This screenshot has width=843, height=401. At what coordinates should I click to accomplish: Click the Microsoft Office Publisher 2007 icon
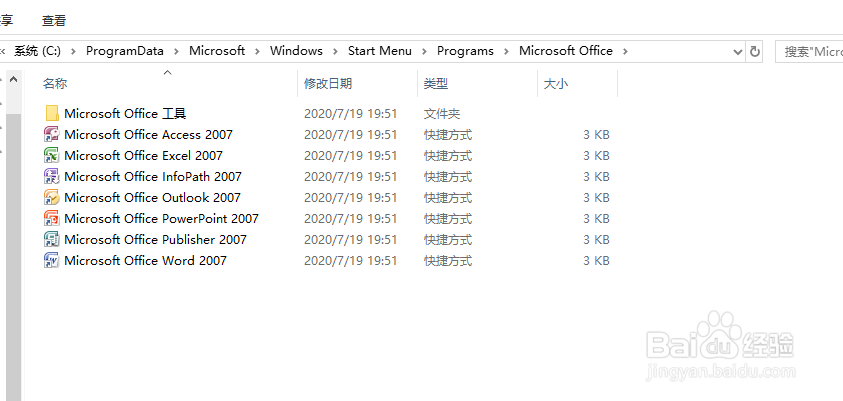pyautogui.click(x=52, y=240)
